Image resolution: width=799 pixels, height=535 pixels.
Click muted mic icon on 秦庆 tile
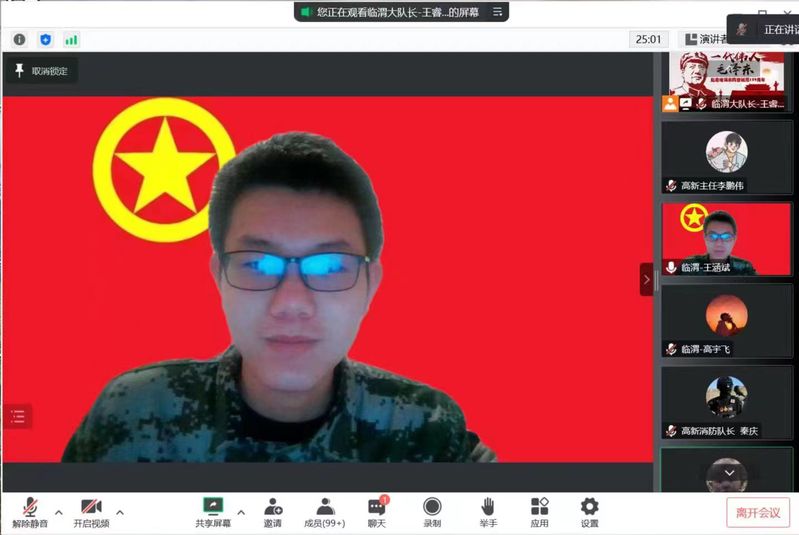671,431
